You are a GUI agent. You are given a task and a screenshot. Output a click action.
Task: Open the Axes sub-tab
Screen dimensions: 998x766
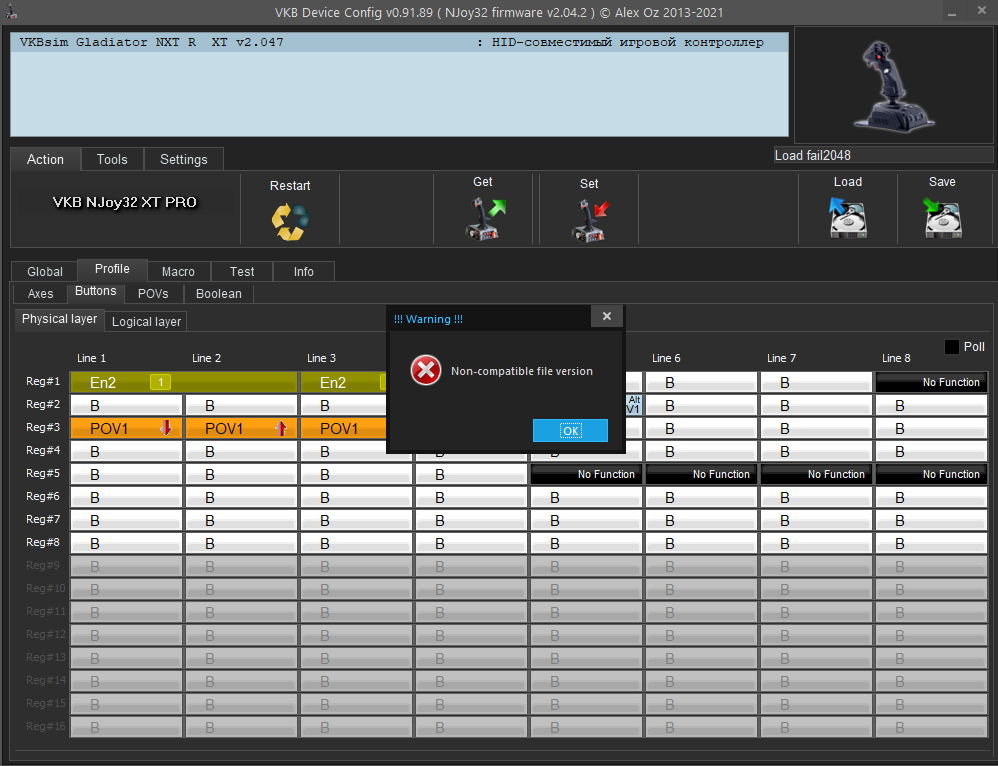pos(40,294)
